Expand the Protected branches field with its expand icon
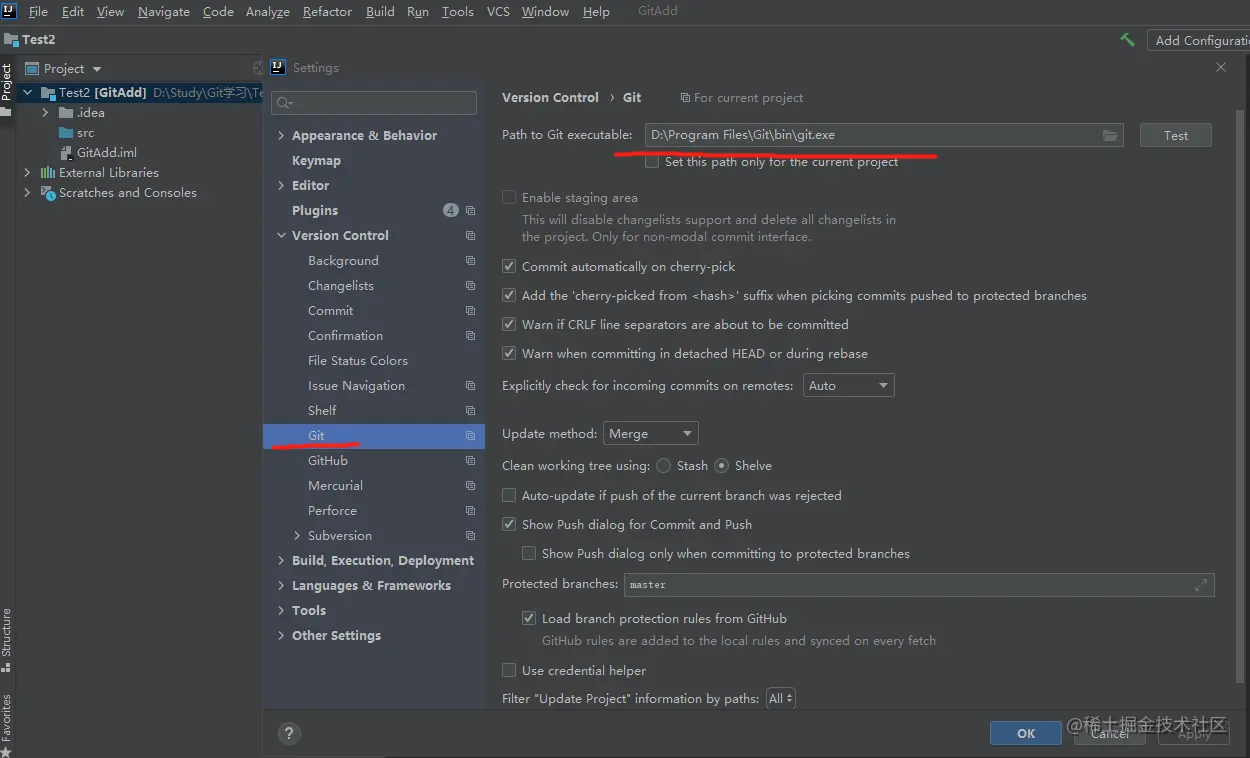 tap(1201, 585)
